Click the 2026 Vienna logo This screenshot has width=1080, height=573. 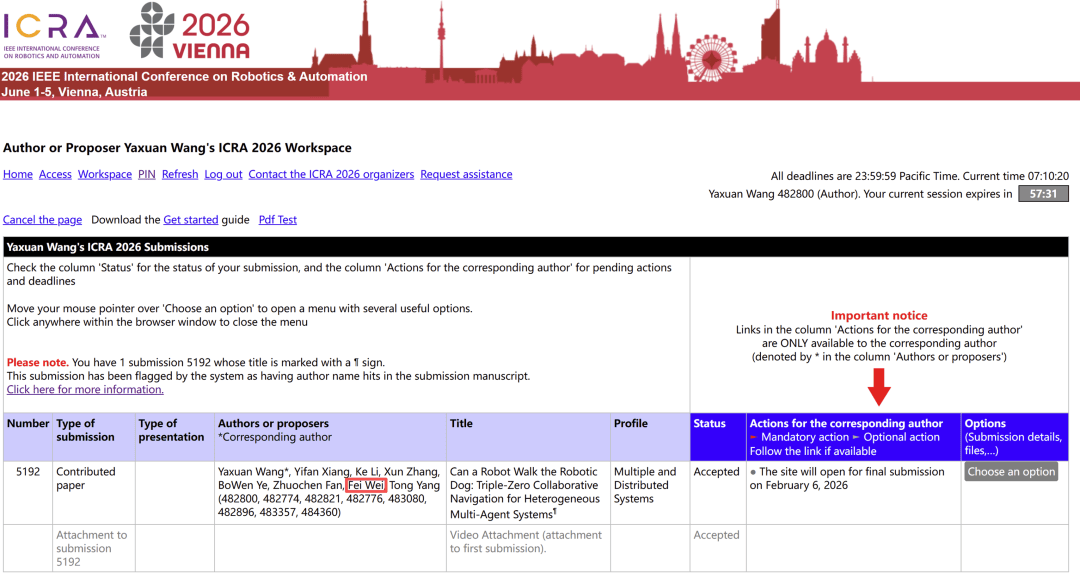[189, 30]
